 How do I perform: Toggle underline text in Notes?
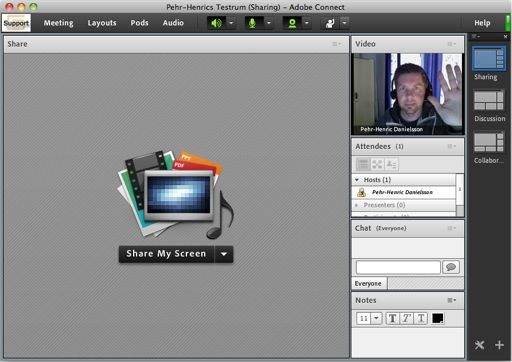[x=421, y=319]
